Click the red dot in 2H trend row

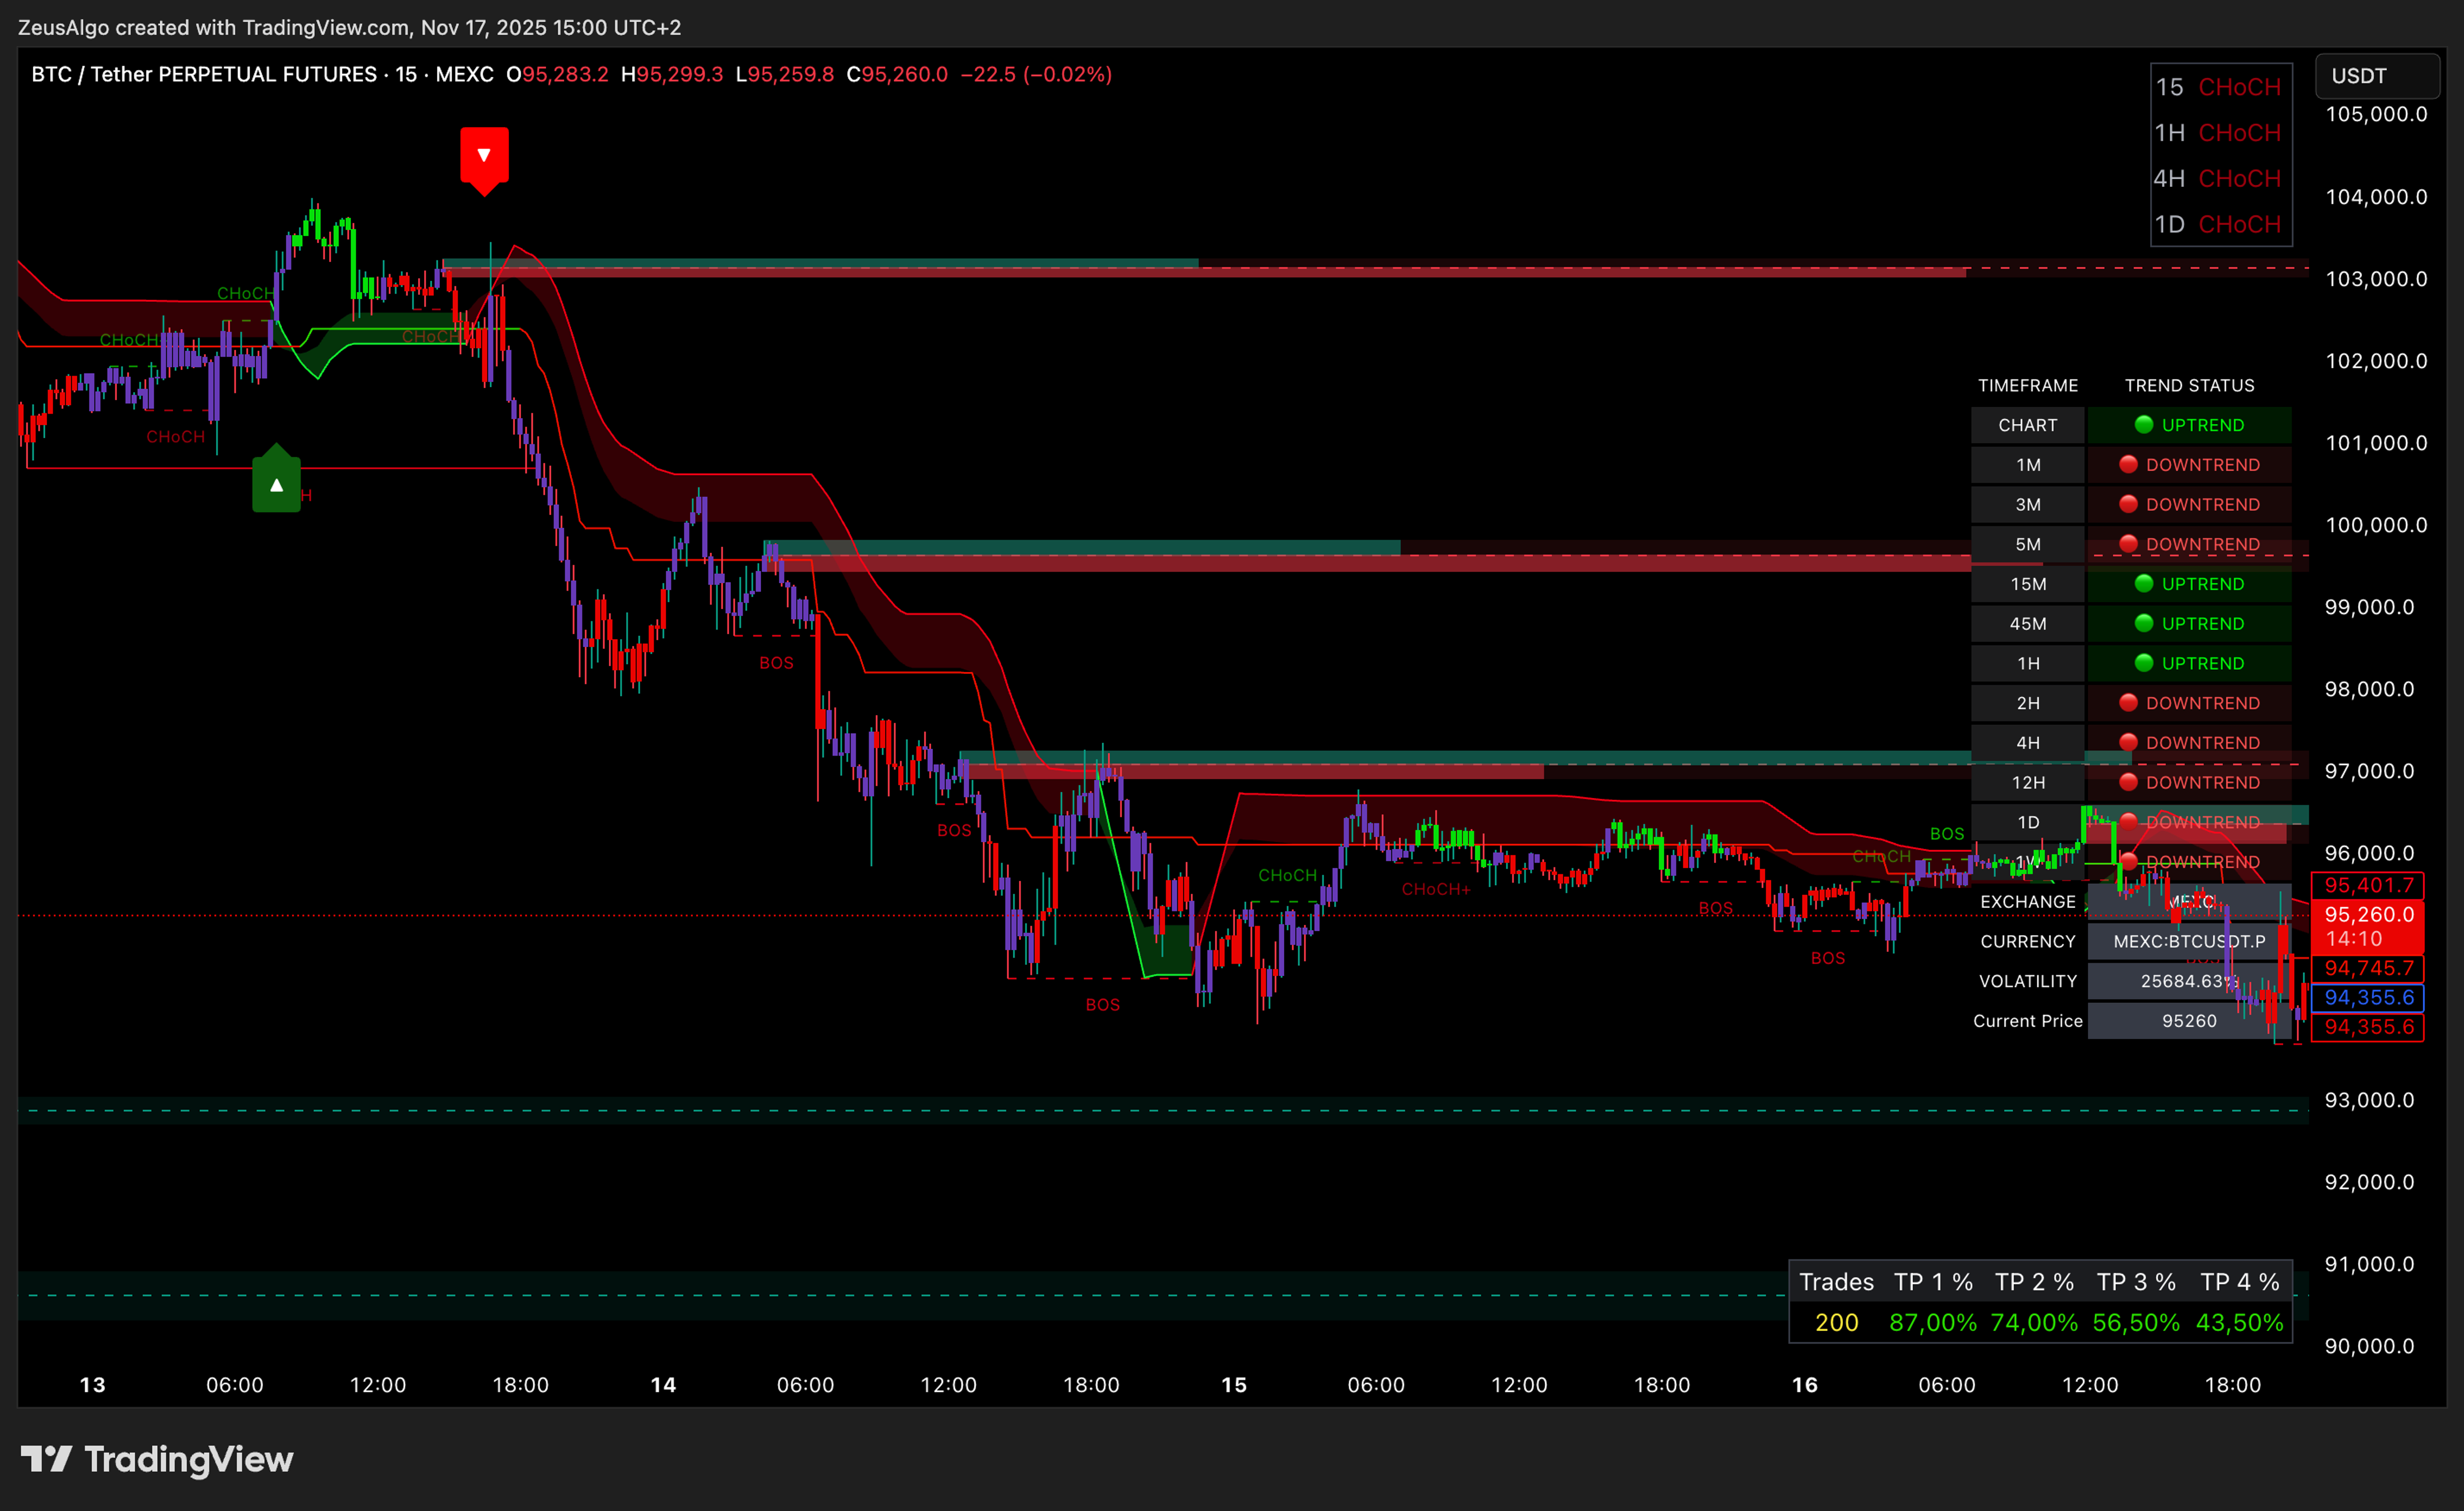click(2128, 702)
